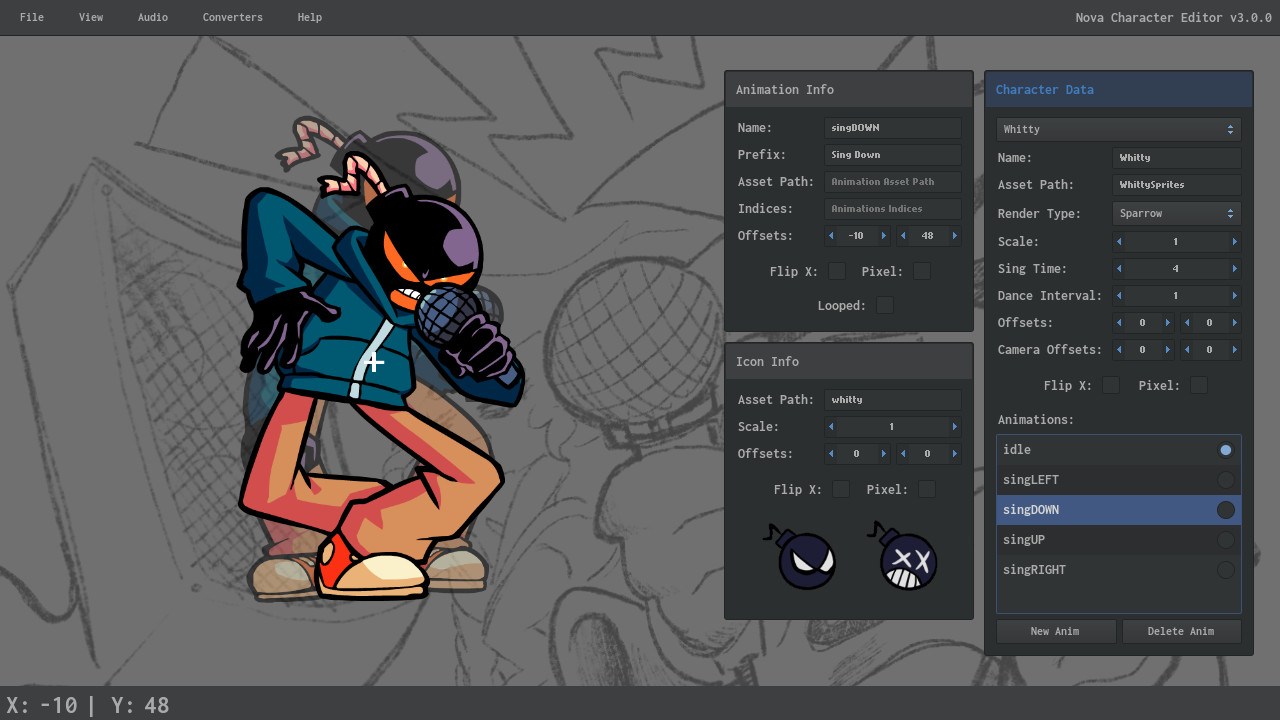Create a new animation with New Anim
The width and height of the screenshot is (1280, 720).
(x=1055, y=631)
